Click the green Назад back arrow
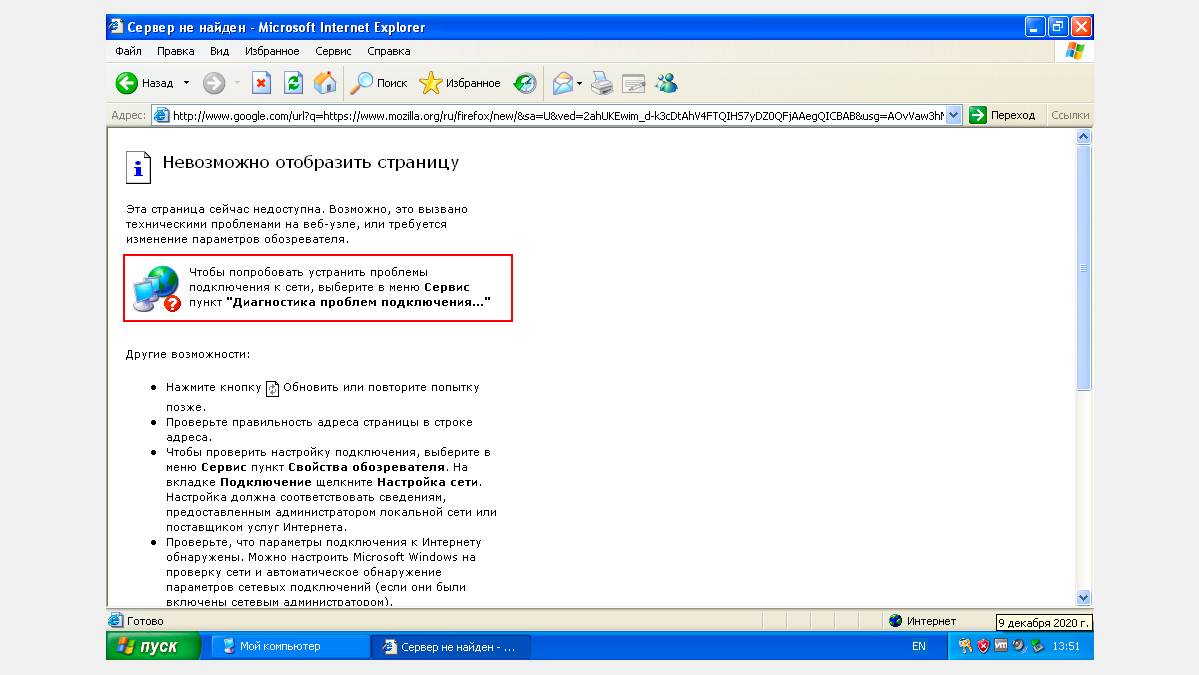The image size is (1199, 675). pyautogui.click(x=126, y=83)
